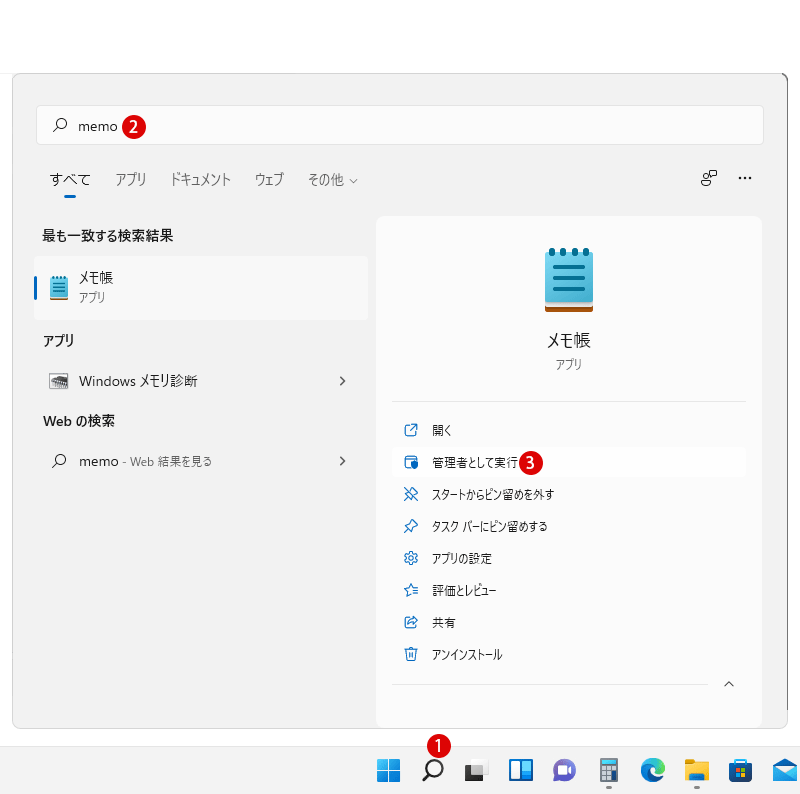Expand the memo web search result arrow
Screen dimensions: 800x794
[342, 461]
